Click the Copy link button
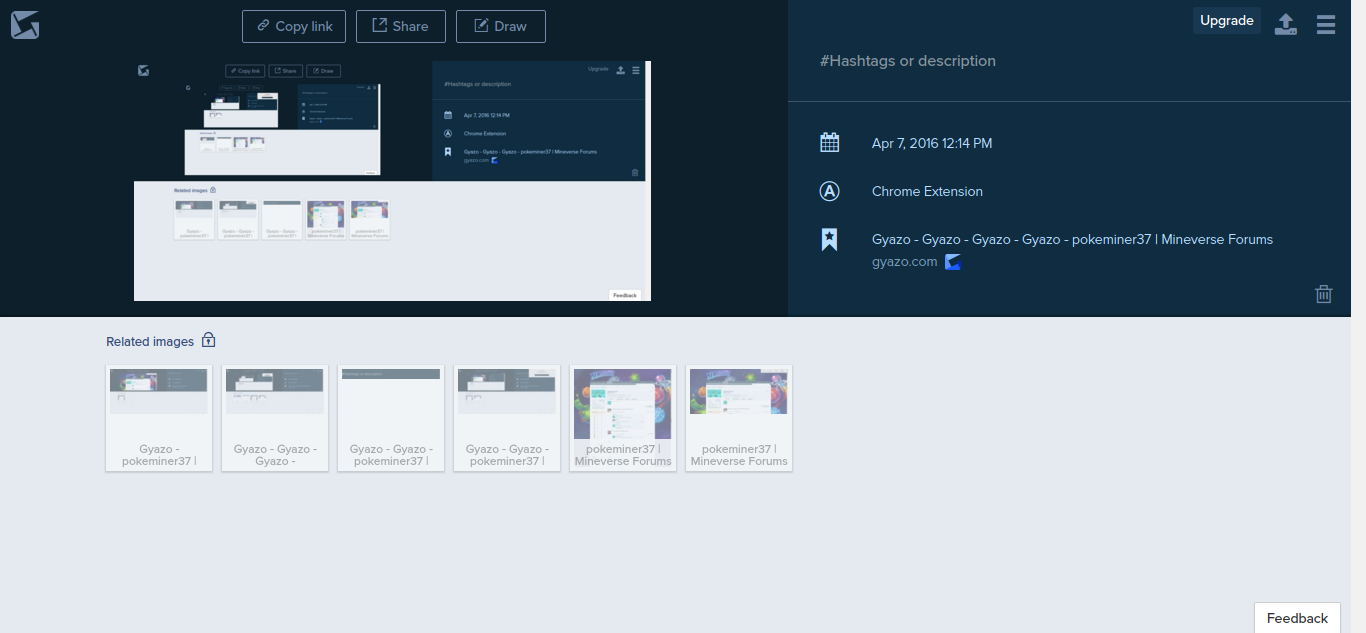Viewport: 1366px width, 633px height. pyautogui.click(x=294, y=26)
